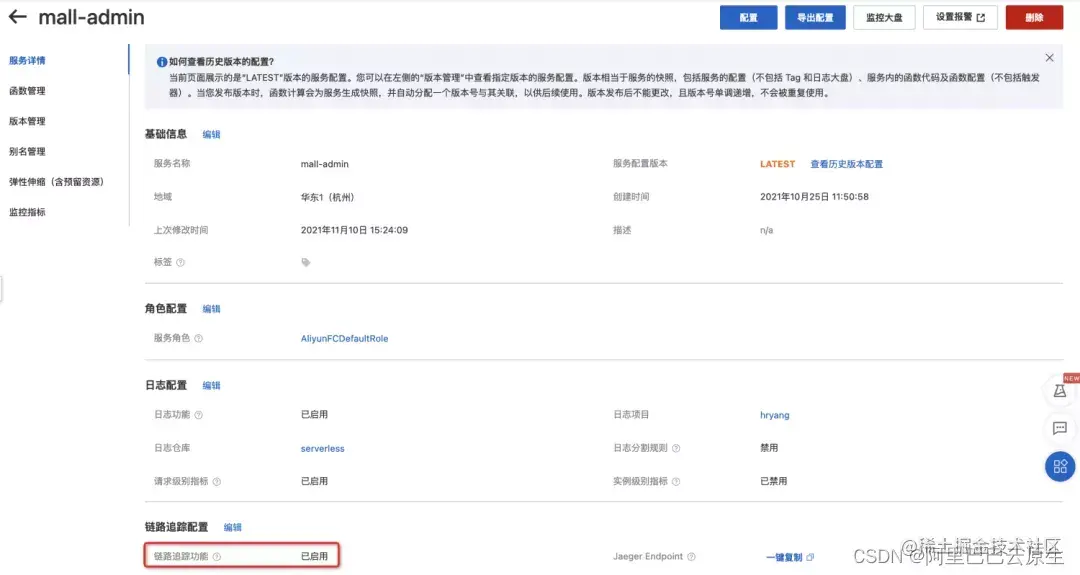1080x575 pixels.
Task: Open the serverless logstore link
Action: [322, 448]
